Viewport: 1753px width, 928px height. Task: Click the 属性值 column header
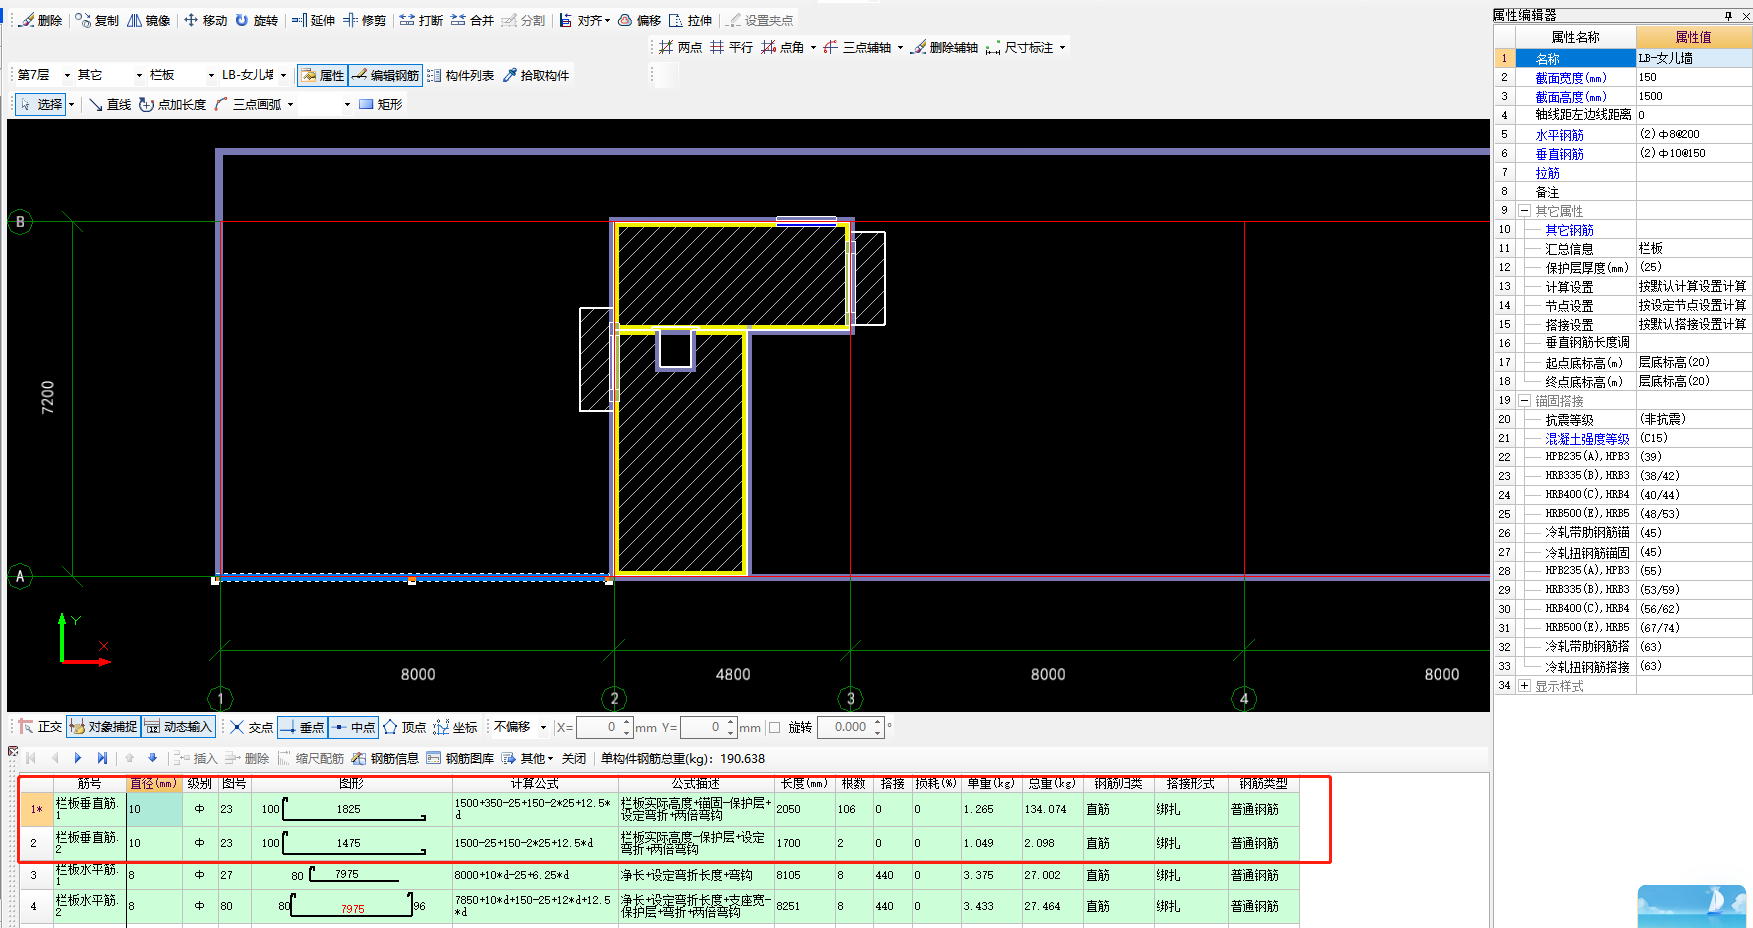pyautogui.click(x=1694, y=37)
